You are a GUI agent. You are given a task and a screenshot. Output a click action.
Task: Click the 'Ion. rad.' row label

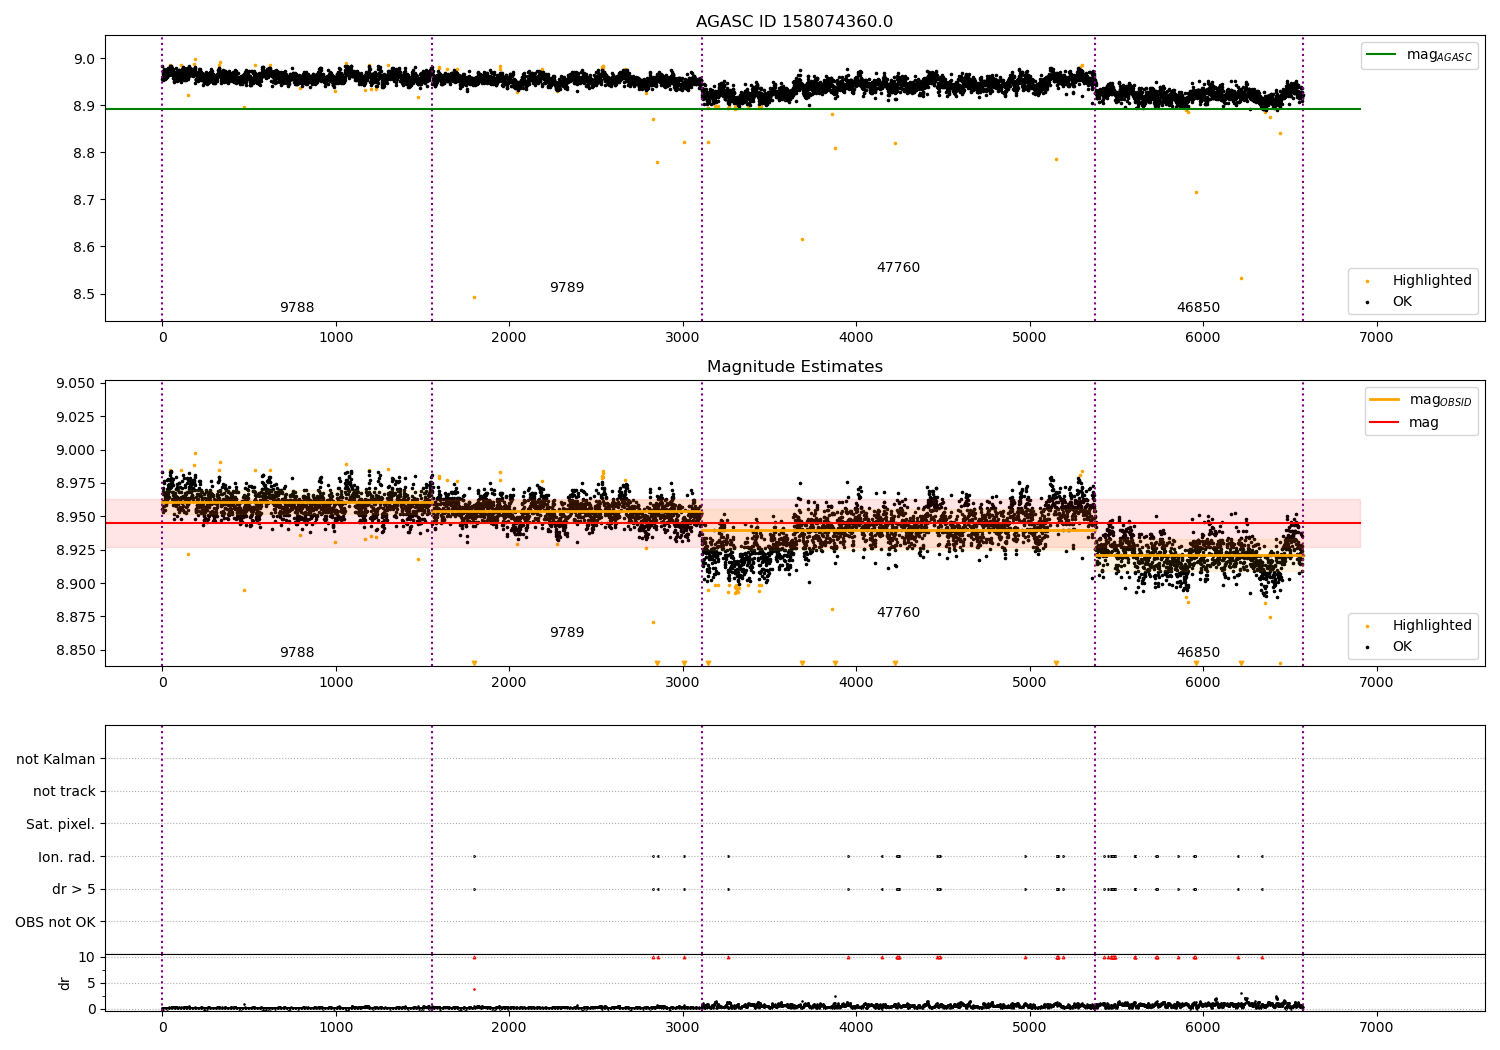(x=67, y=858)
